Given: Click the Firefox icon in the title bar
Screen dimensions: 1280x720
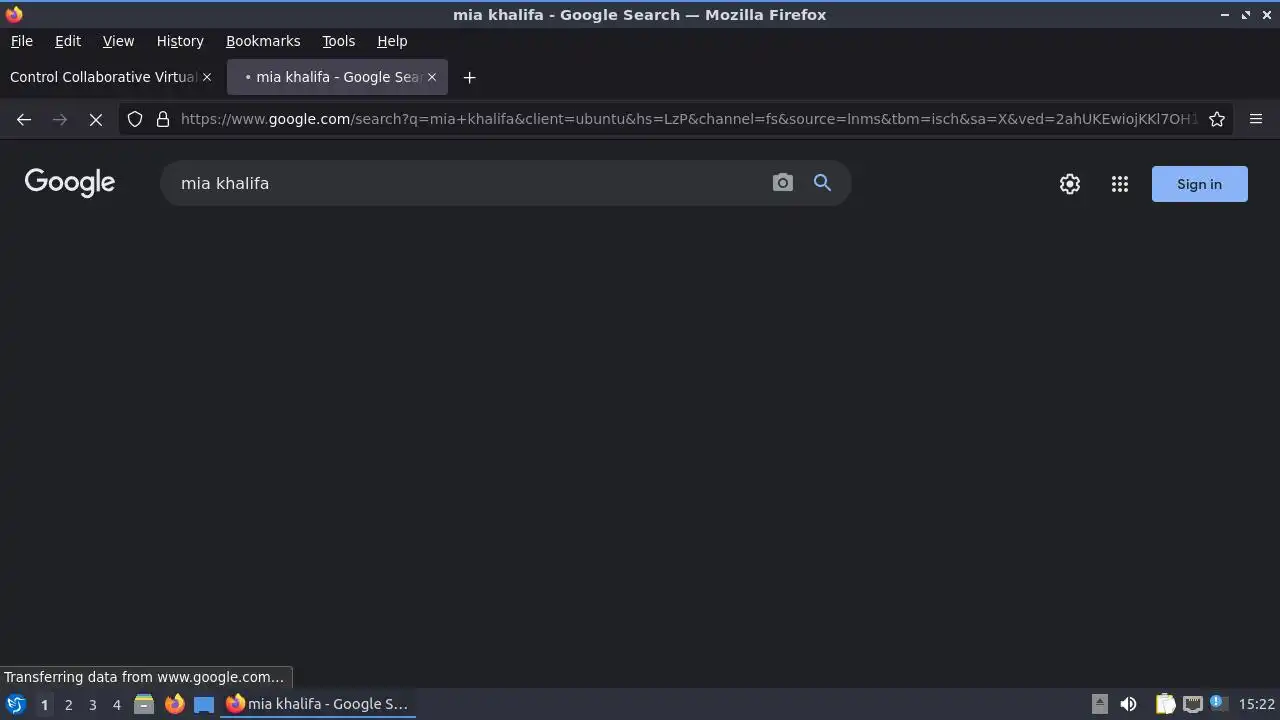Looking at the screenshot, I should coord(14,14).
